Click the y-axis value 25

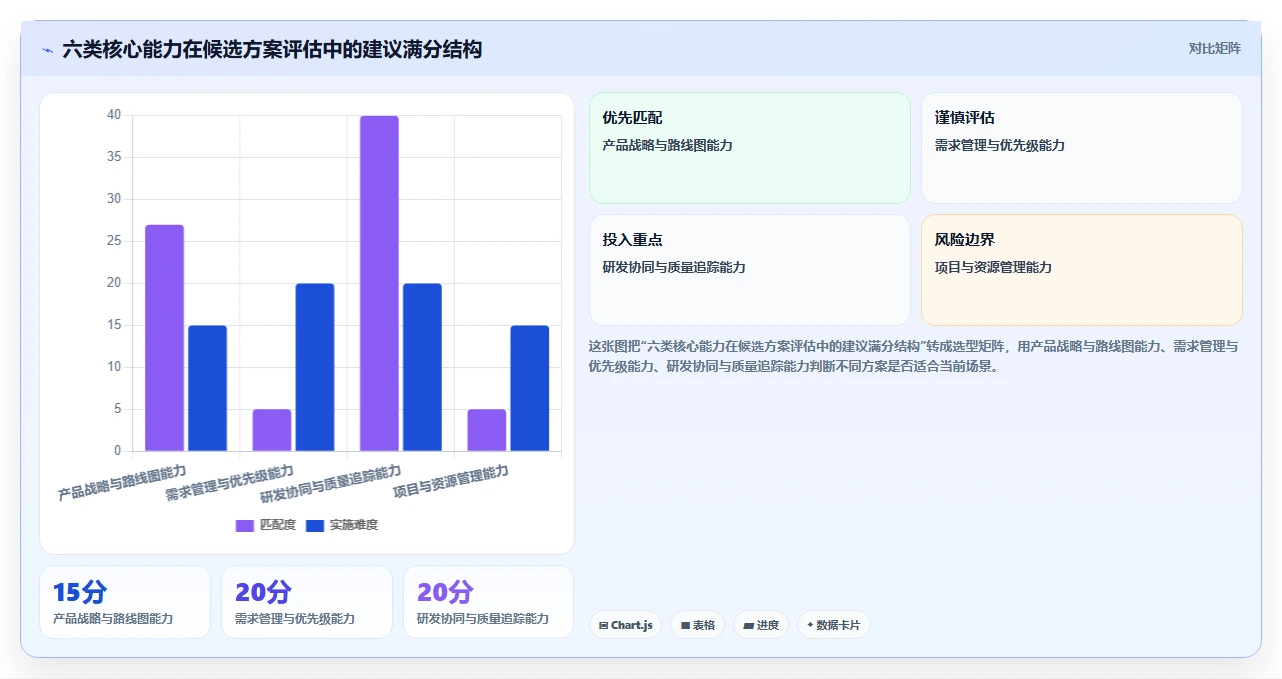pos(114,241)
